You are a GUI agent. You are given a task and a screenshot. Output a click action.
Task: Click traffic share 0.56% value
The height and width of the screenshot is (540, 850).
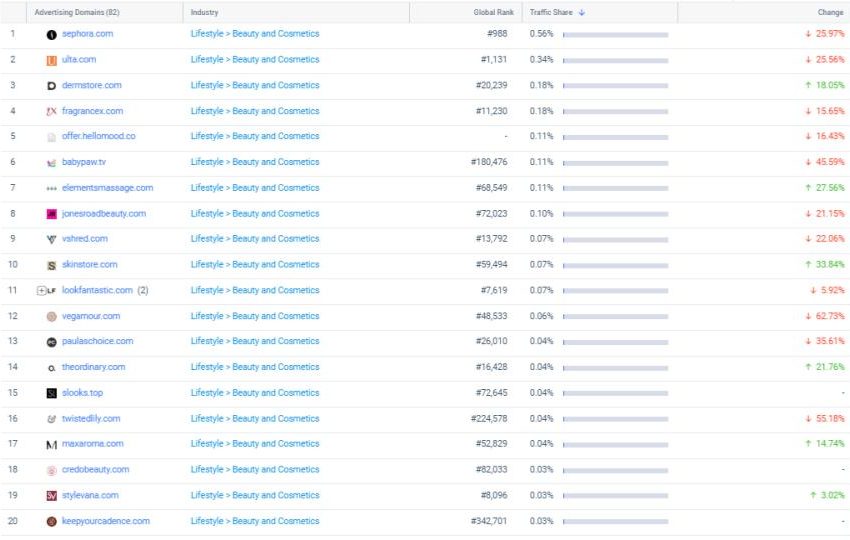(542, 34)
